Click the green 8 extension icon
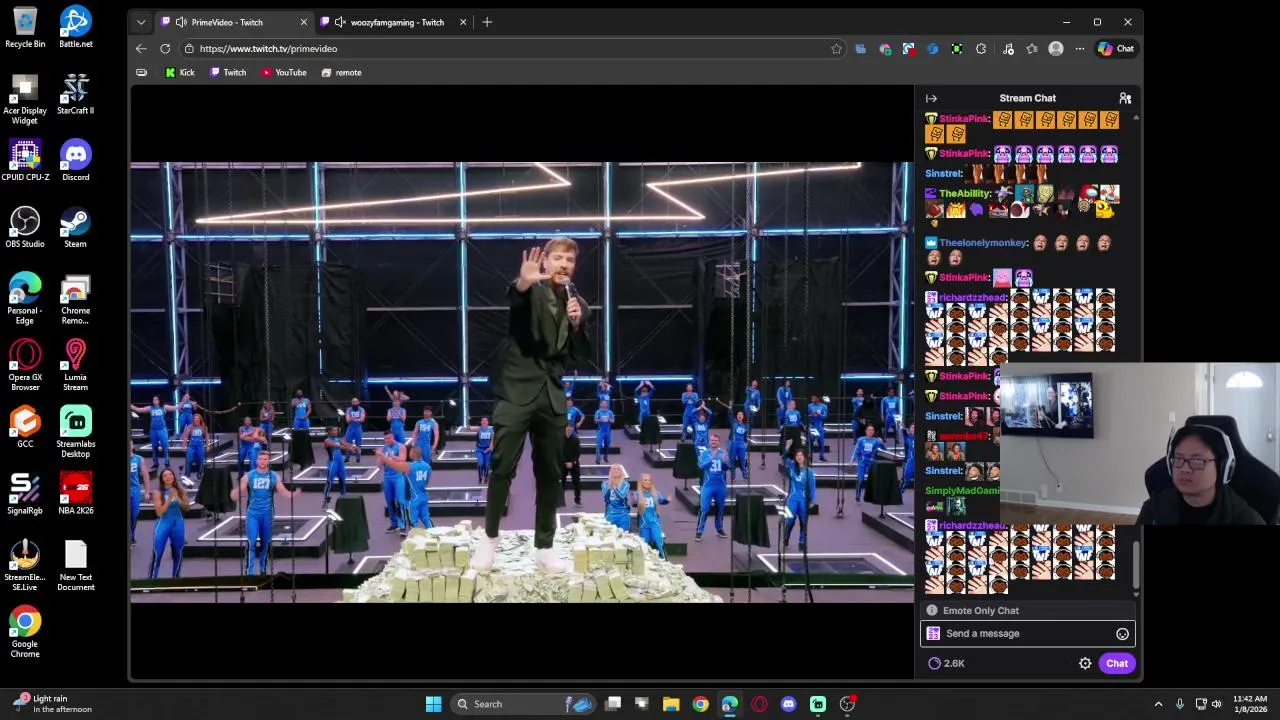1280x720 pixels. [x=957, y=48]
